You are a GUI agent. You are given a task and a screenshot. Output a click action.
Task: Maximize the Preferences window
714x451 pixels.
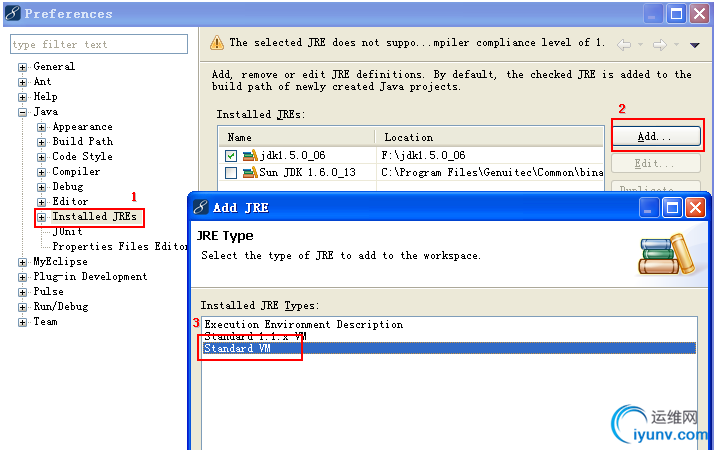676,14
